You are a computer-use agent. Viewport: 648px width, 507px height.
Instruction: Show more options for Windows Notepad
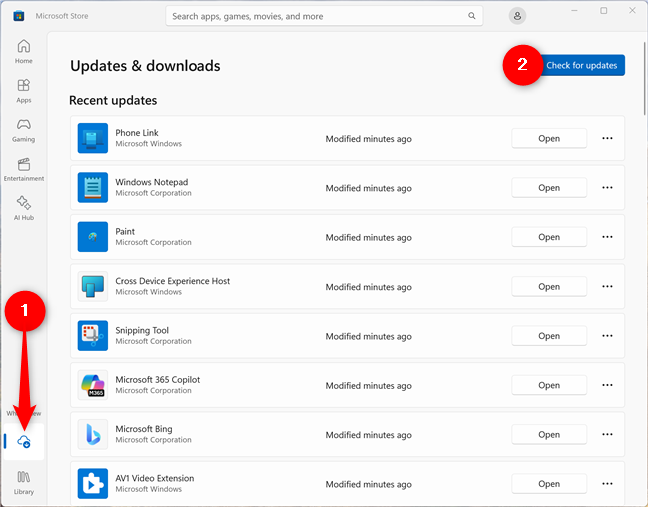(607, 188)
